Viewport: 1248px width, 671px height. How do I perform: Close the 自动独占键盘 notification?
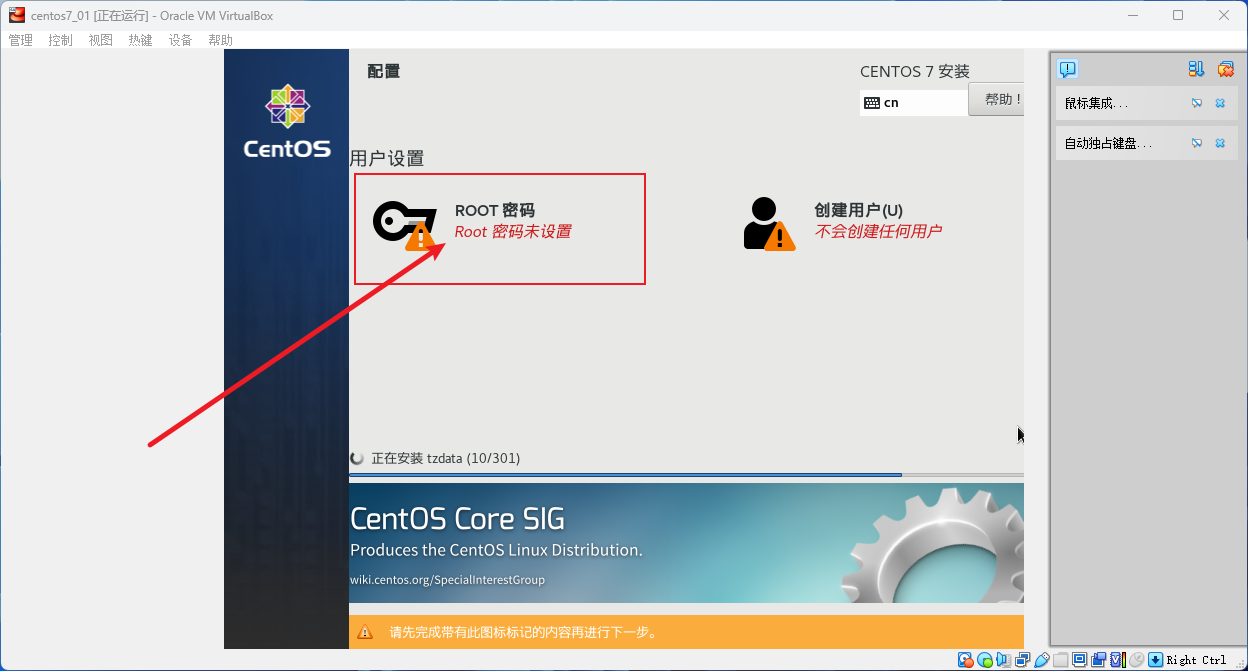[x=1220, y=143]
